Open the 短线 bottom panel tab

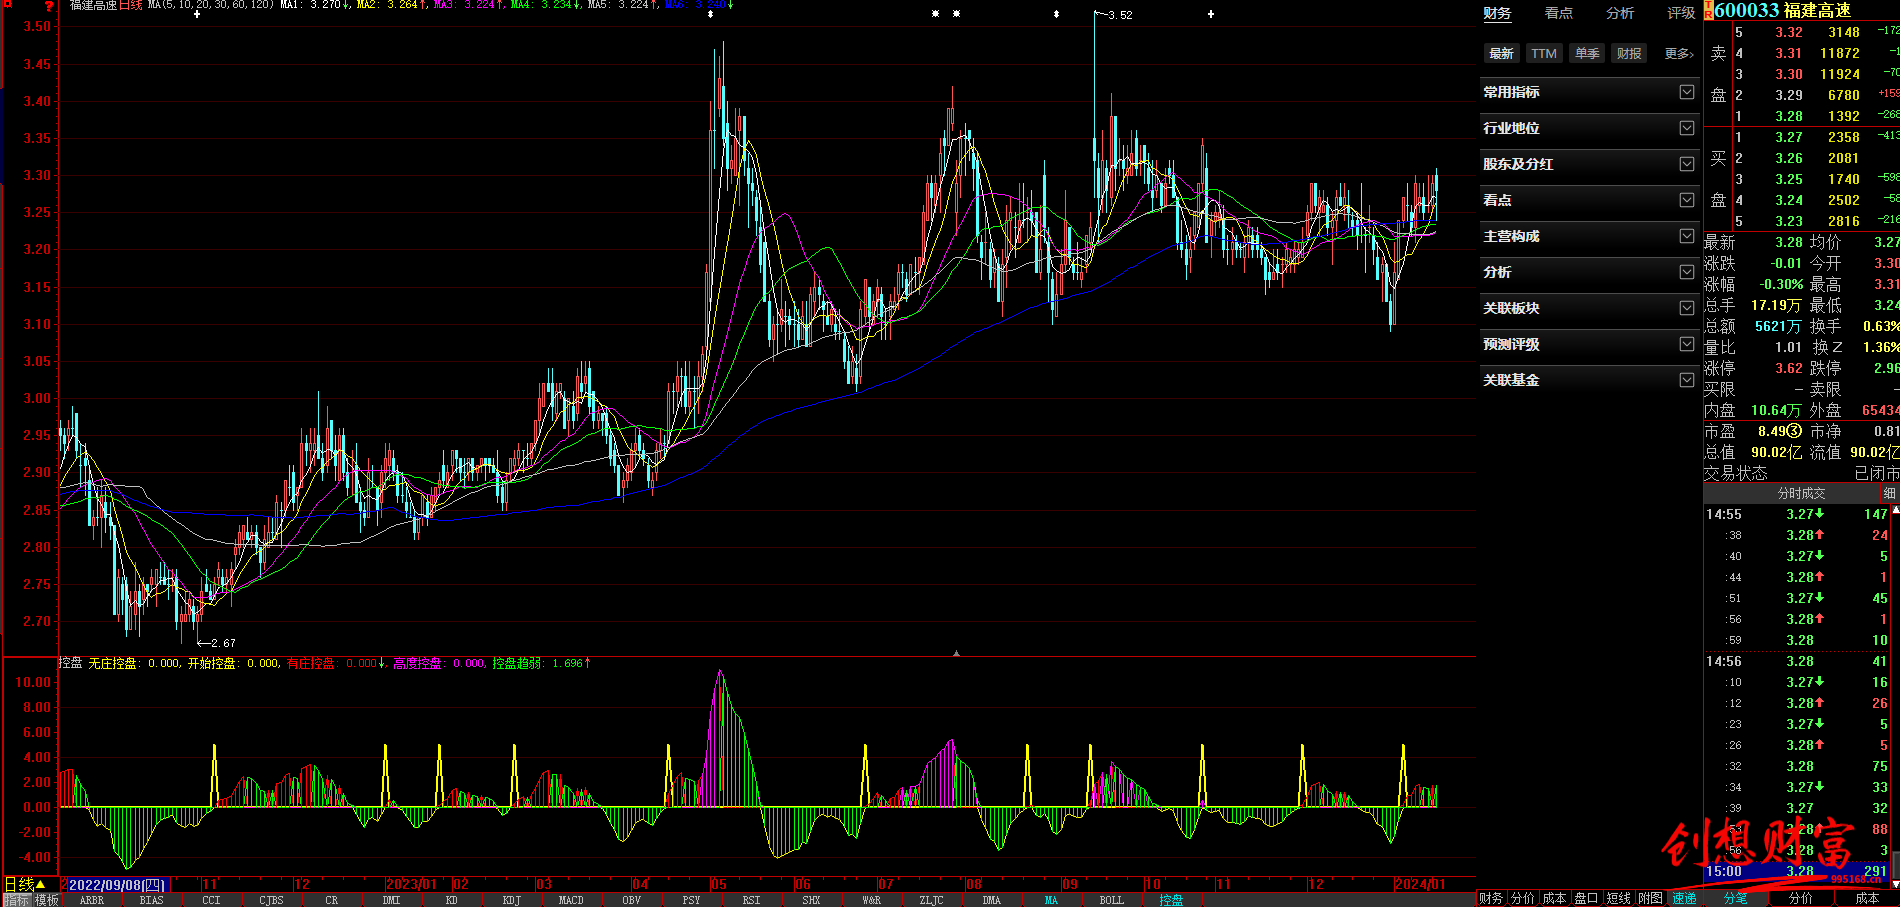click(1618, 898)
